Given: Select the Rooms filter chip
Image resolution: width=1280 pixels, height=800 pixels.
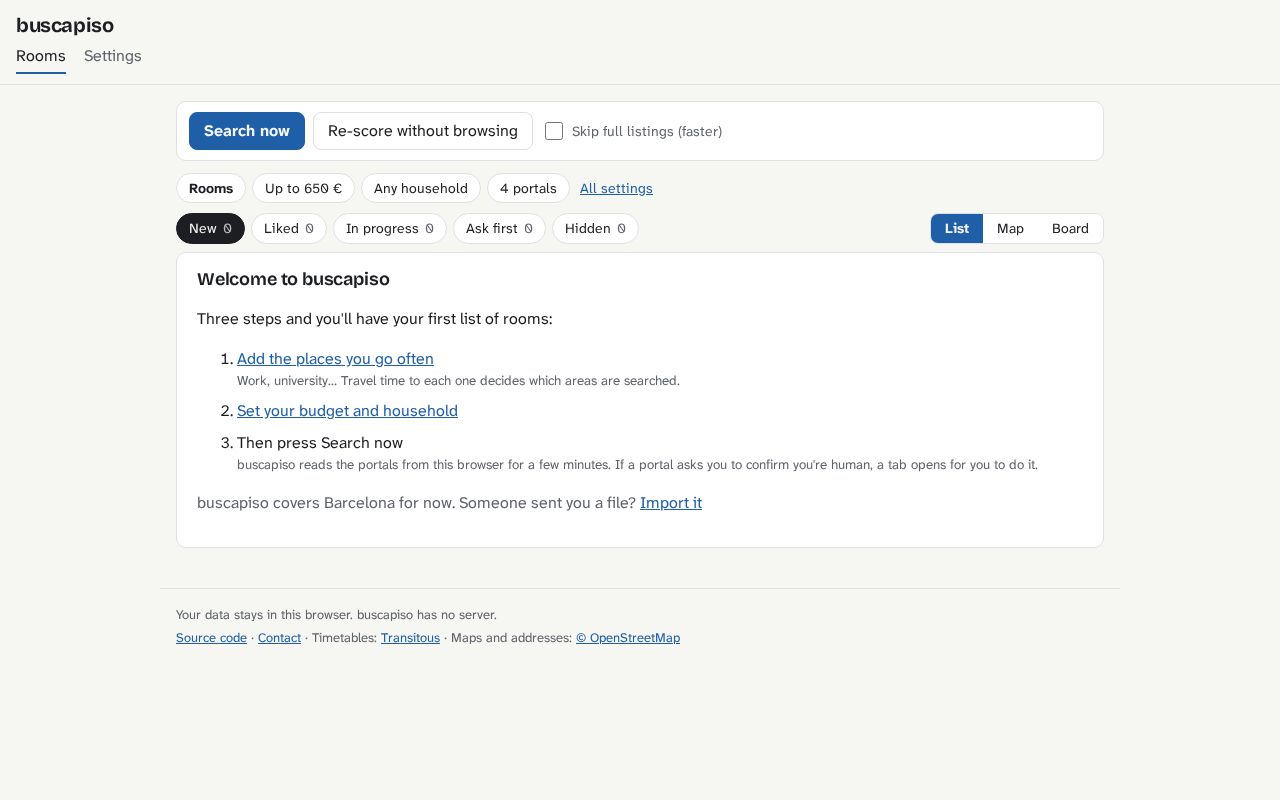Looking at the screenshot, I should click(211, 188).
